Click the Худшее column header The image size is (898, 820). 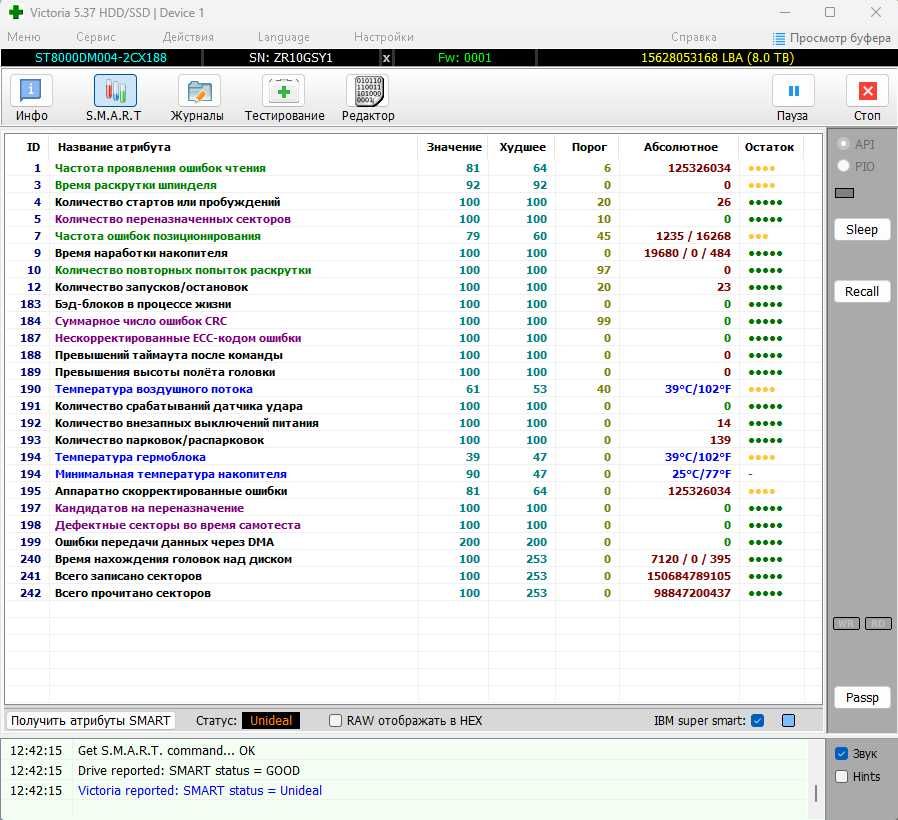[x=522, y=147]
